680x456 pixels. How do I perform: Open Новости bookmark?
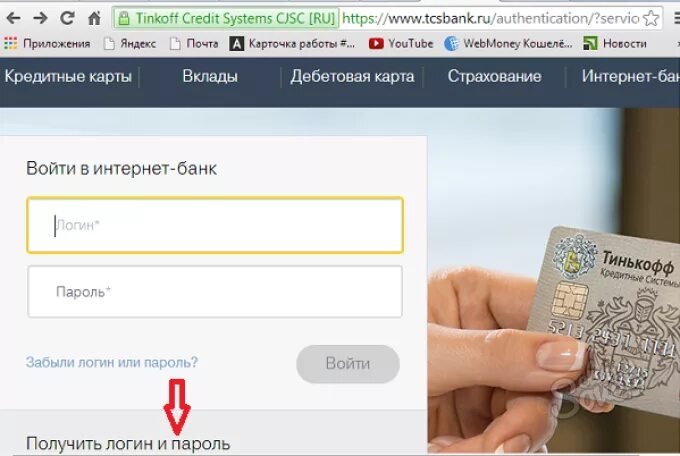615,43
